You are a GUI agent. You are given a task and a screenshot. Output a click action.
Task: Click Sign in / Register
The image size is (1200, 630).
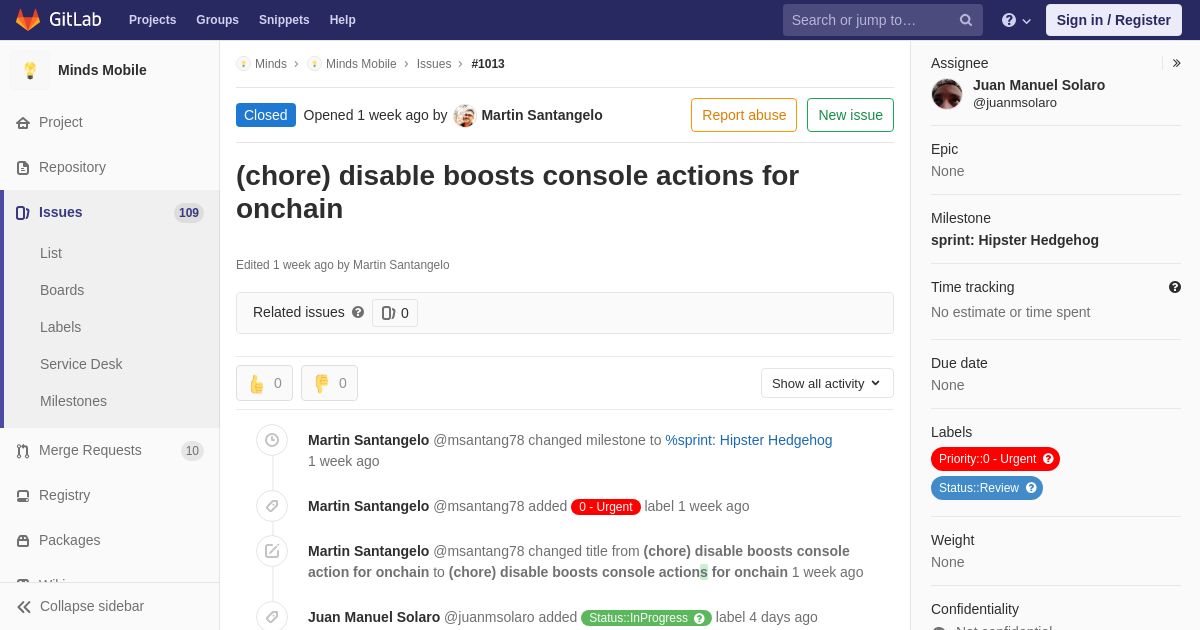click(1113, 20)
